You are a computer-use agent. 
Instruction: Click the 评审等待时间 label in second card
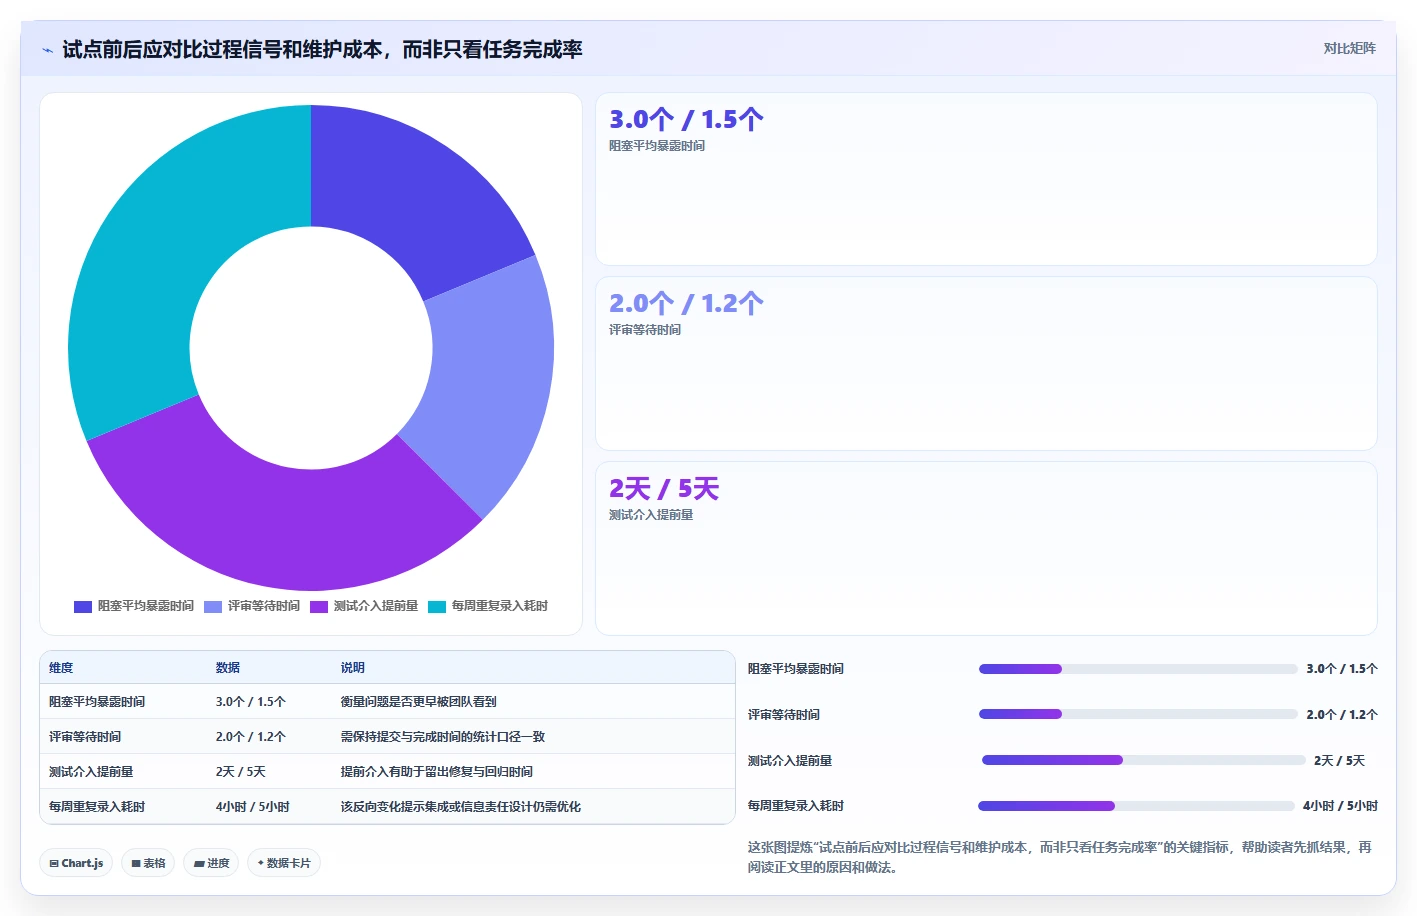645,330
